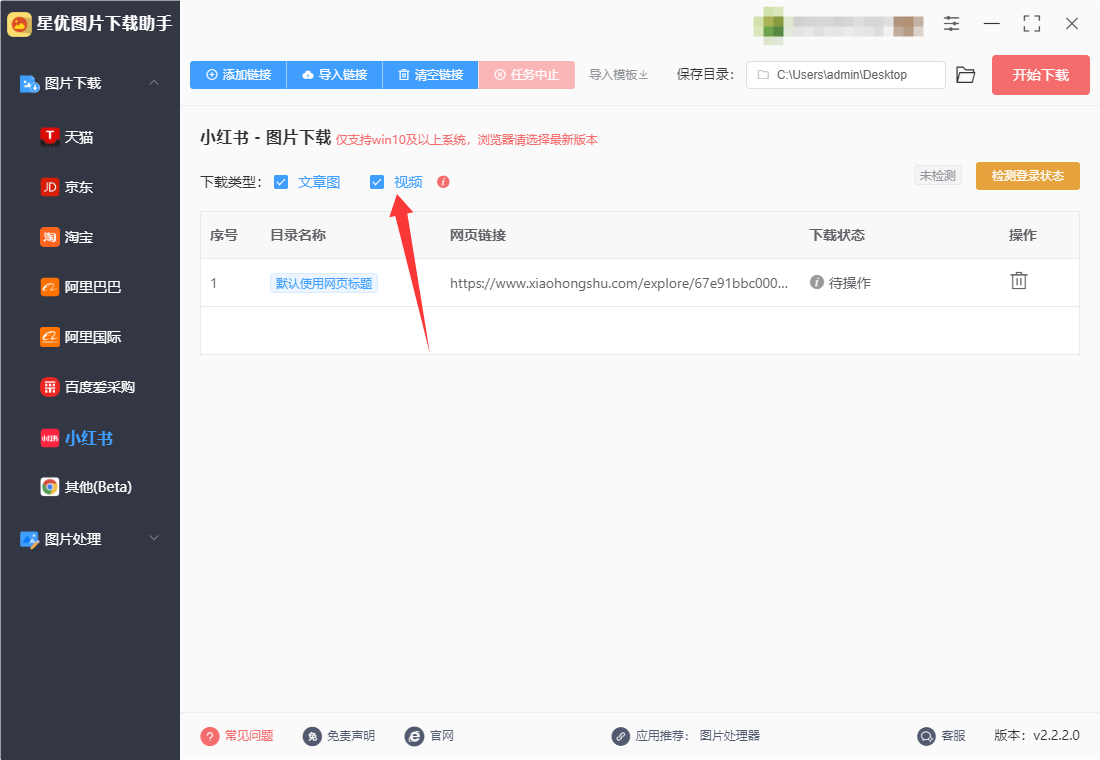This screenshot has height=760, width=1100.
Task: Click the 网页链接 column header
Action: click(478, 235)
